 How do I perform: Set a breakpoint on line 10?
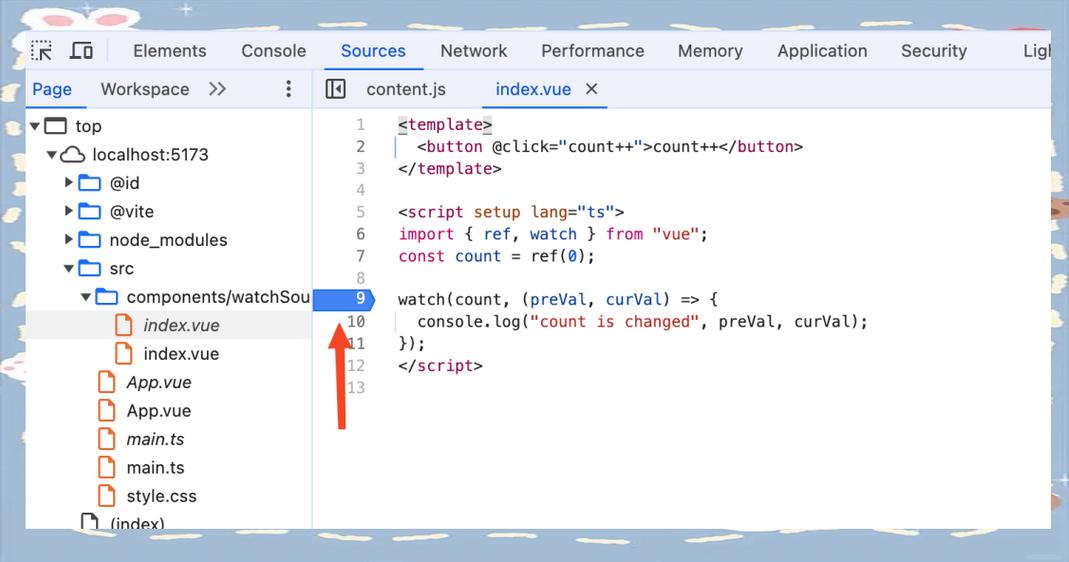coord(356,322)
